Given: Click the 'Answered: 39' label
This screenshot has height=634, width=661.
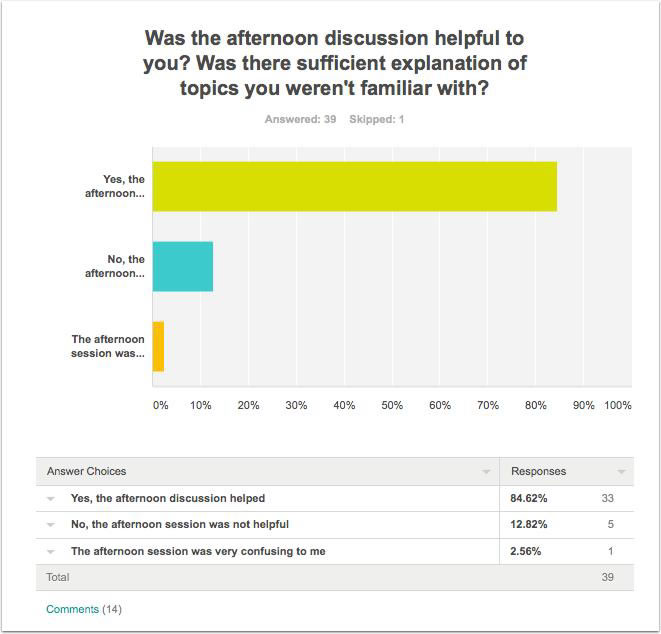Looking at the screenshot, I should (300, 119).
